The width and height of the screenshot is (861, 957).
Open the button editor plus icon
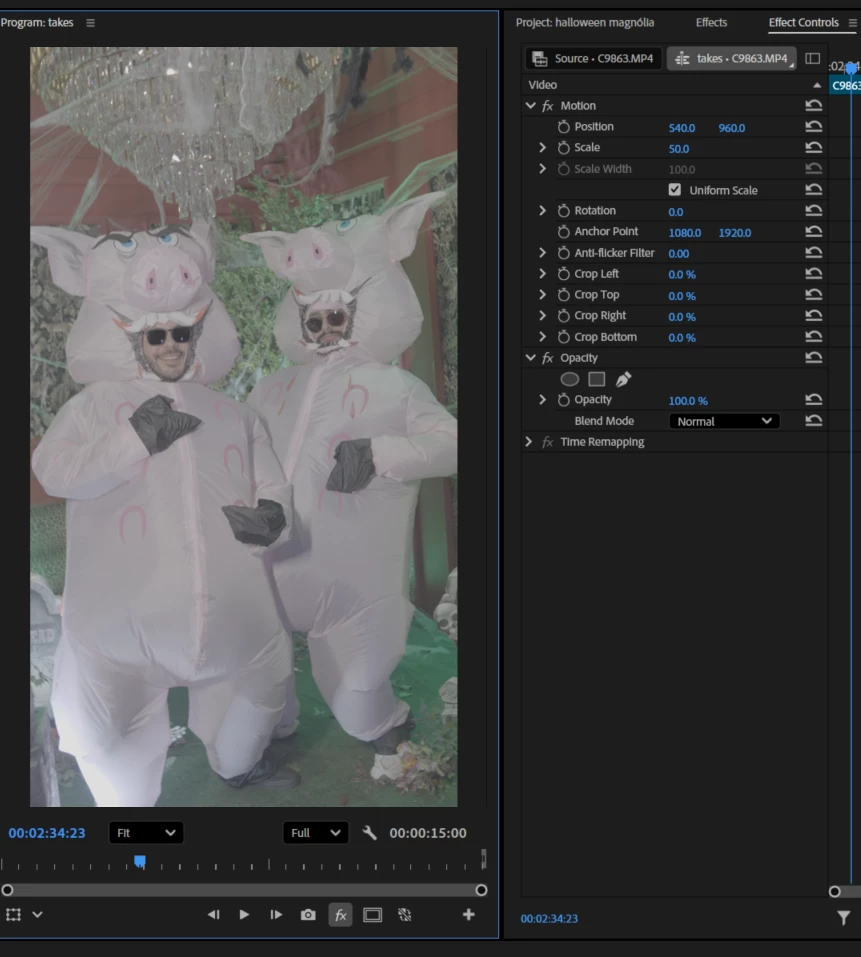(468, 914)
